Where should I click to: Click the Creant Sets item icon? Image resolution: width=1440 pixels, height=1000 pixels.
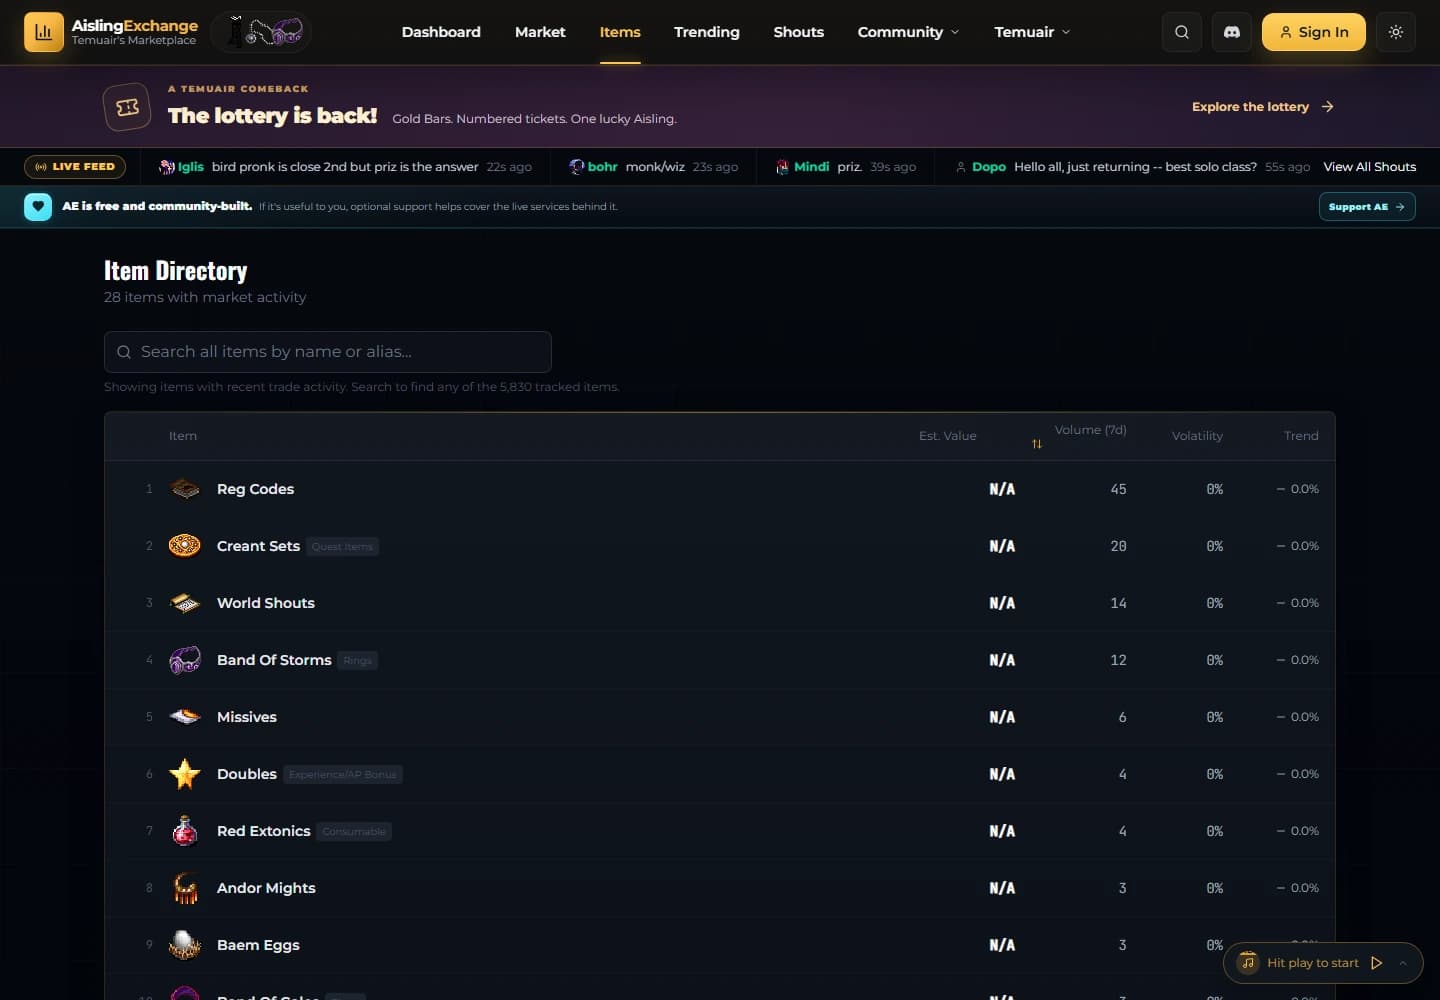click(185, 546)
